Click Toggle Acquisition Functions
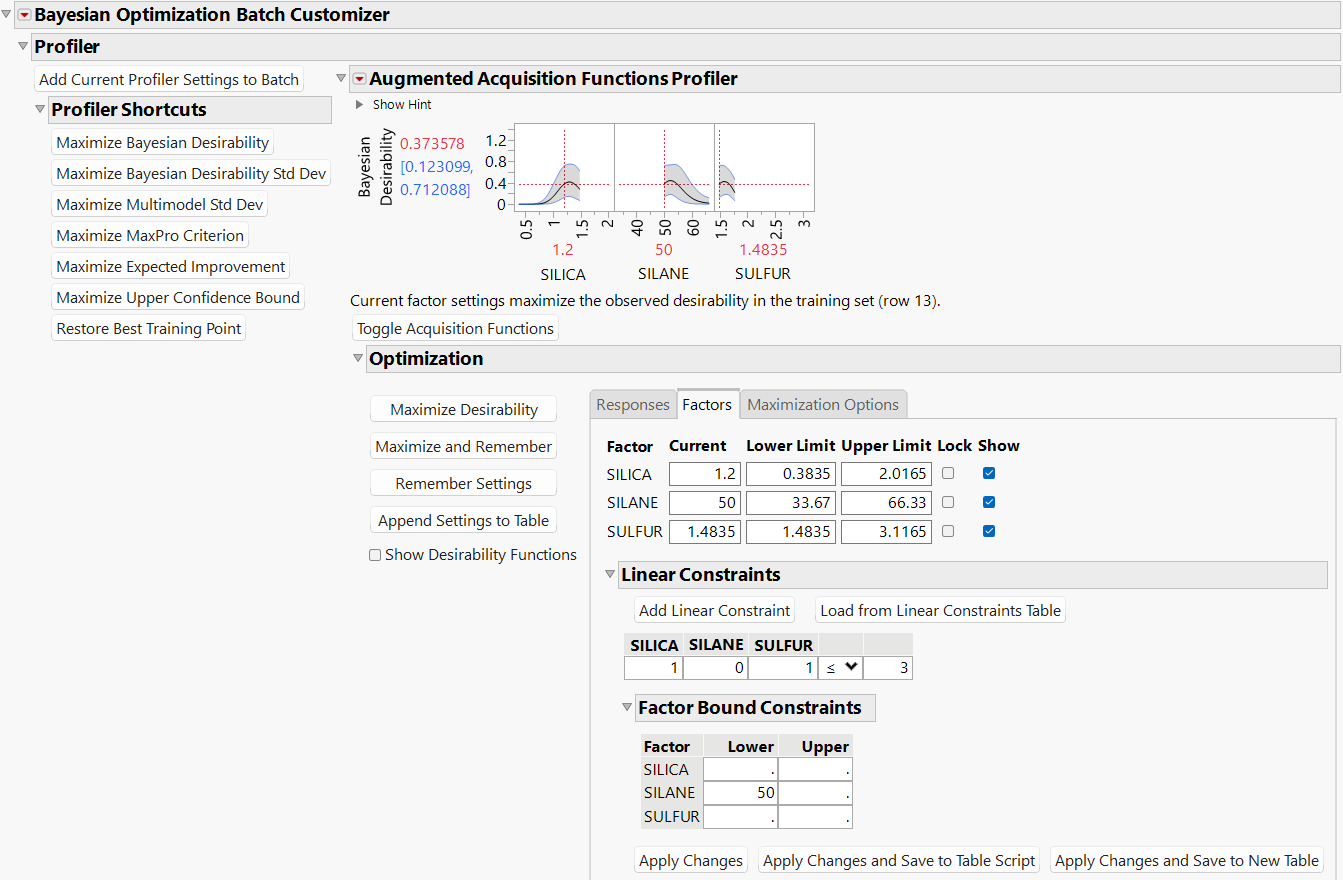The image size is (1343, 880). [x=455, y=328]
